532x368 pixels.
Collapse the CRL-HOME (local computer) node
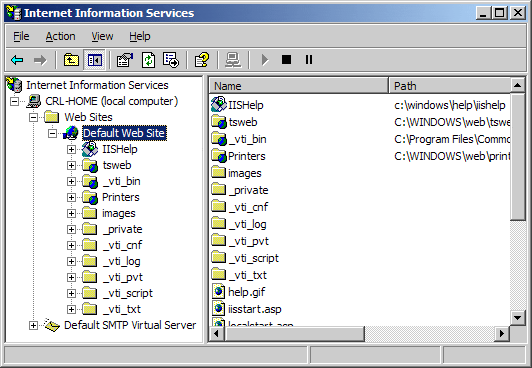point(14,101)
